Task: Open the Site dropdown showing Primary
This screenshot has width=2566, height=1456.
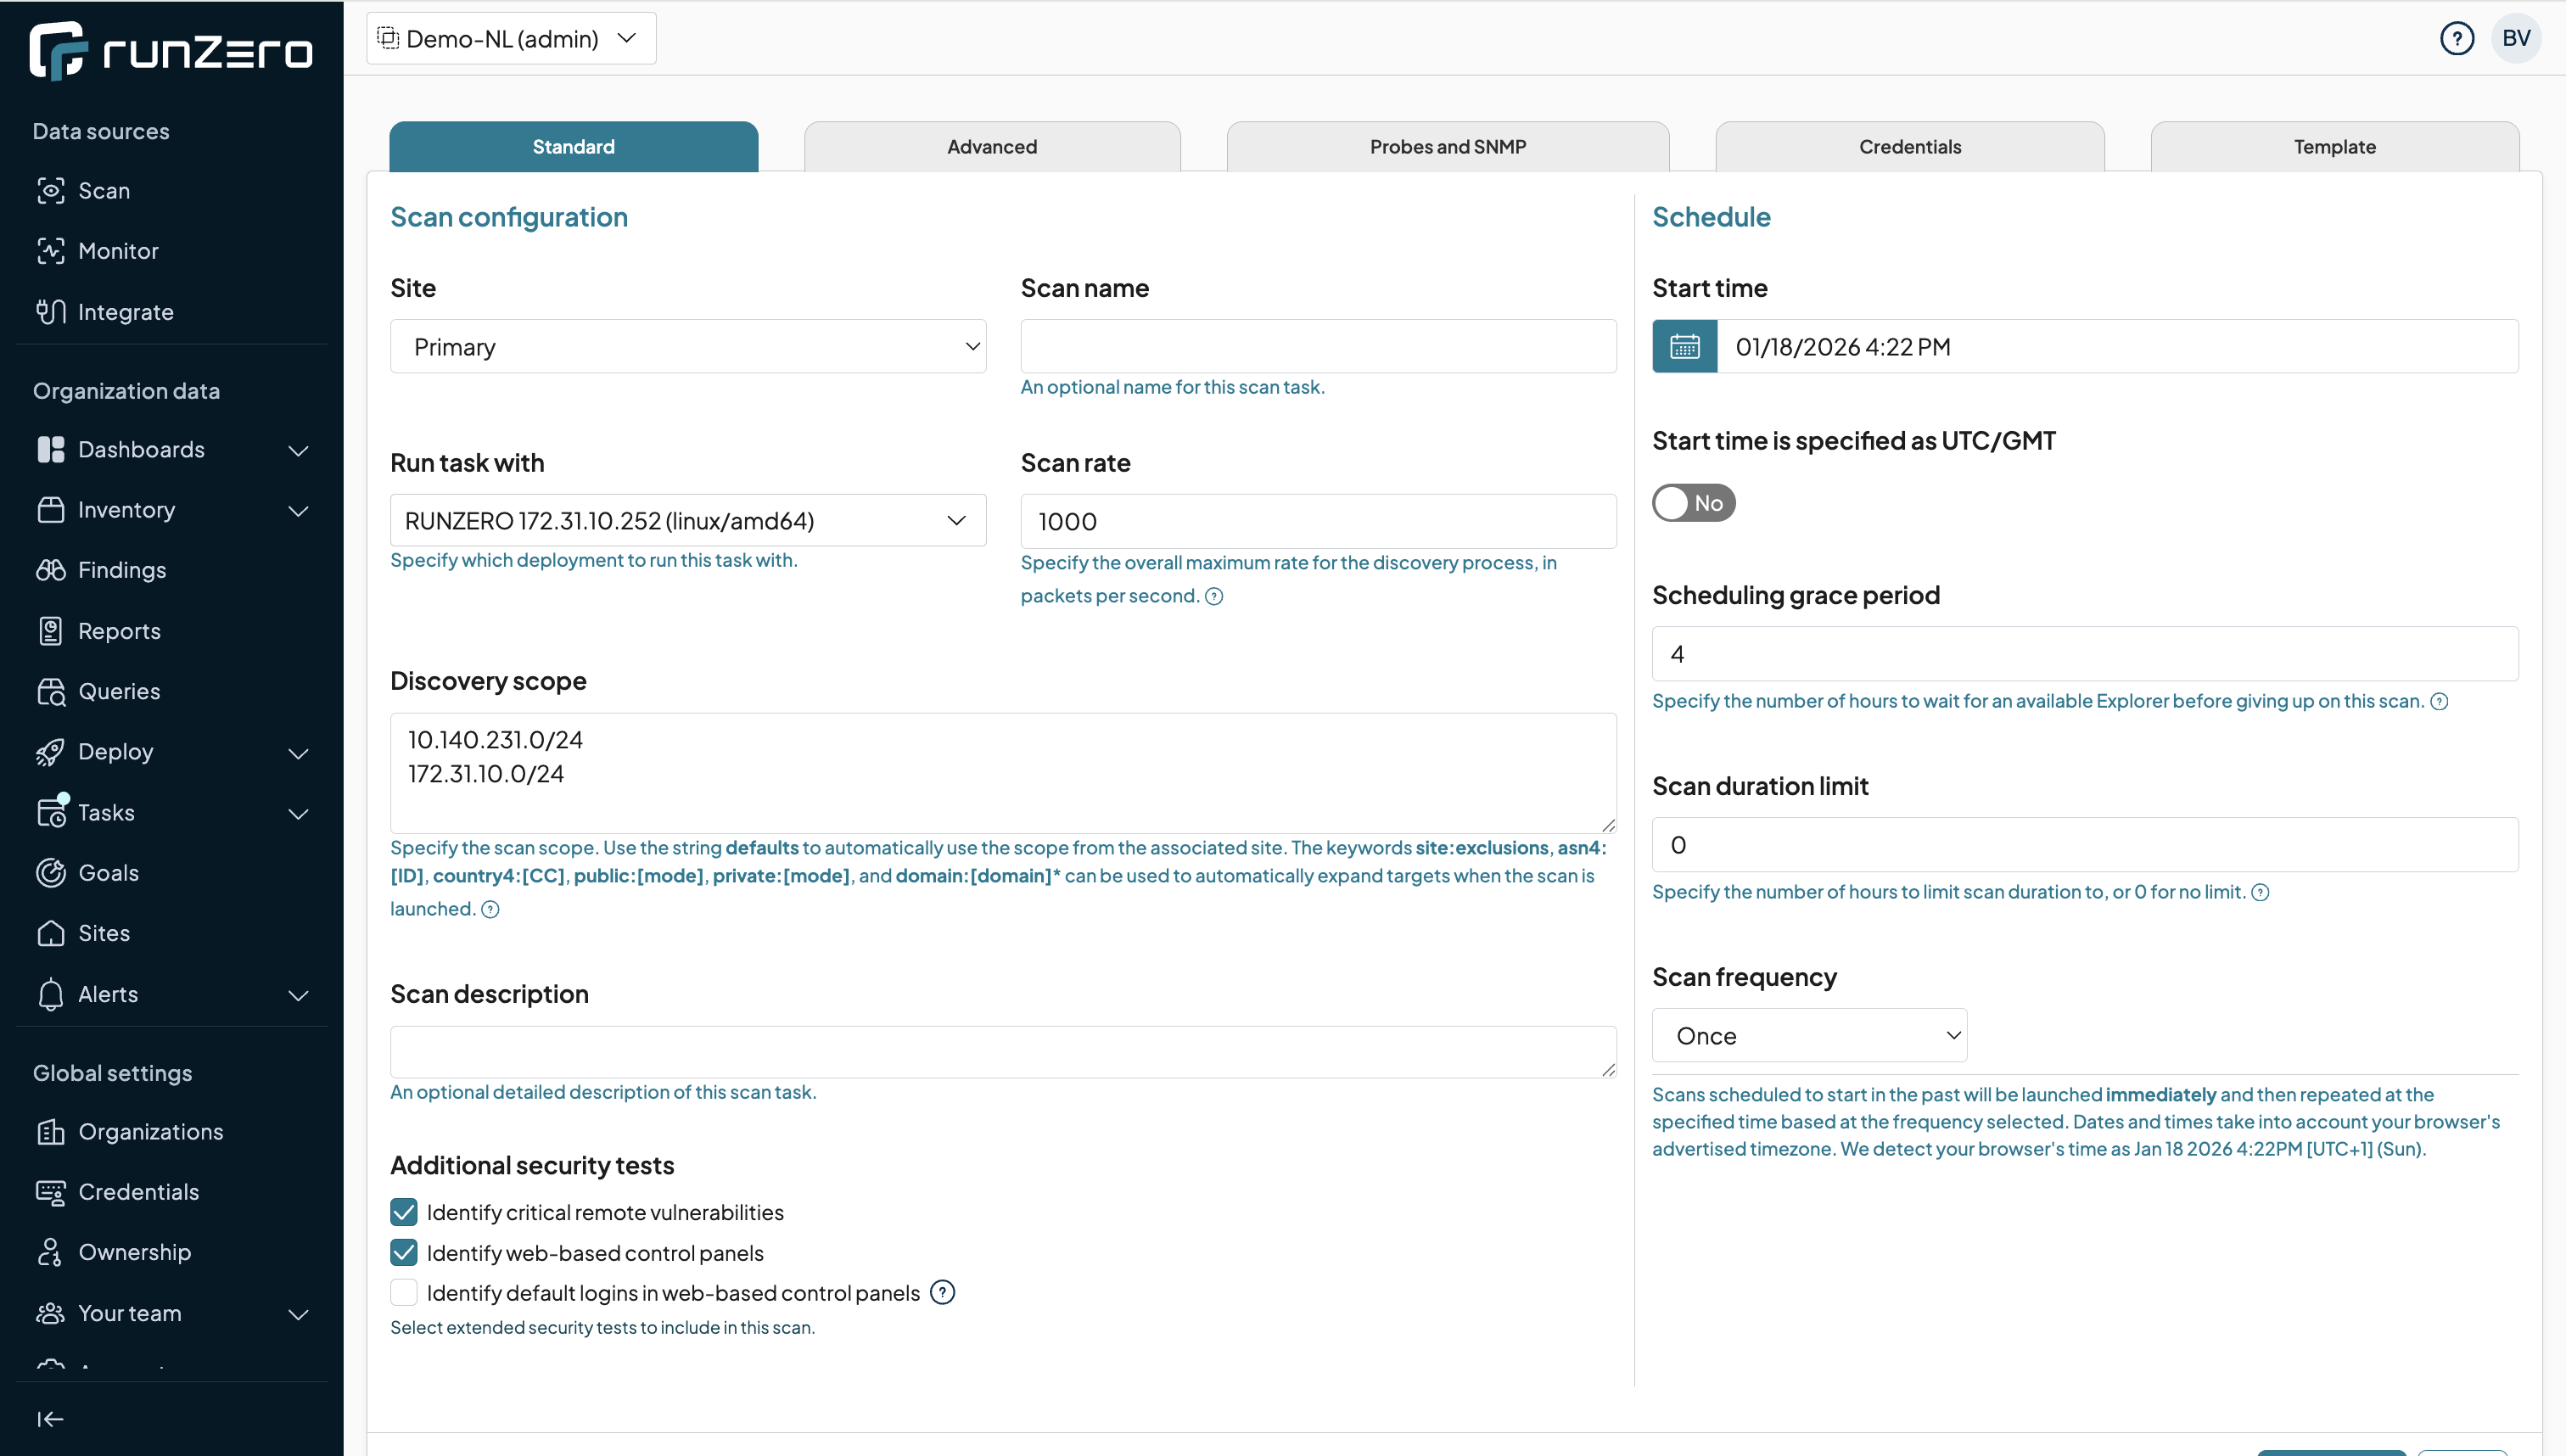Action: coord(688,346)
